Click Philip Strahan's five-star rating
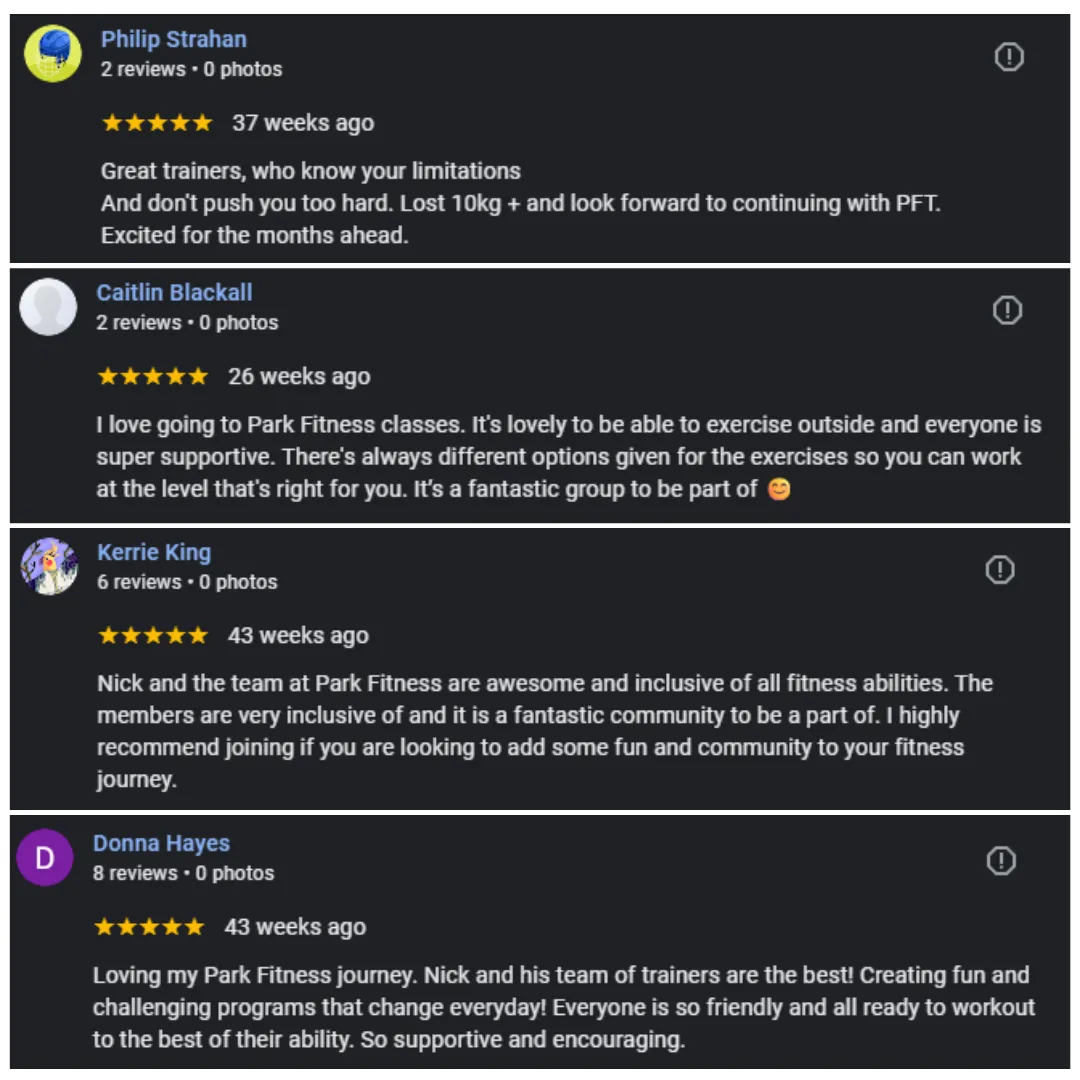 click(157, 123)
